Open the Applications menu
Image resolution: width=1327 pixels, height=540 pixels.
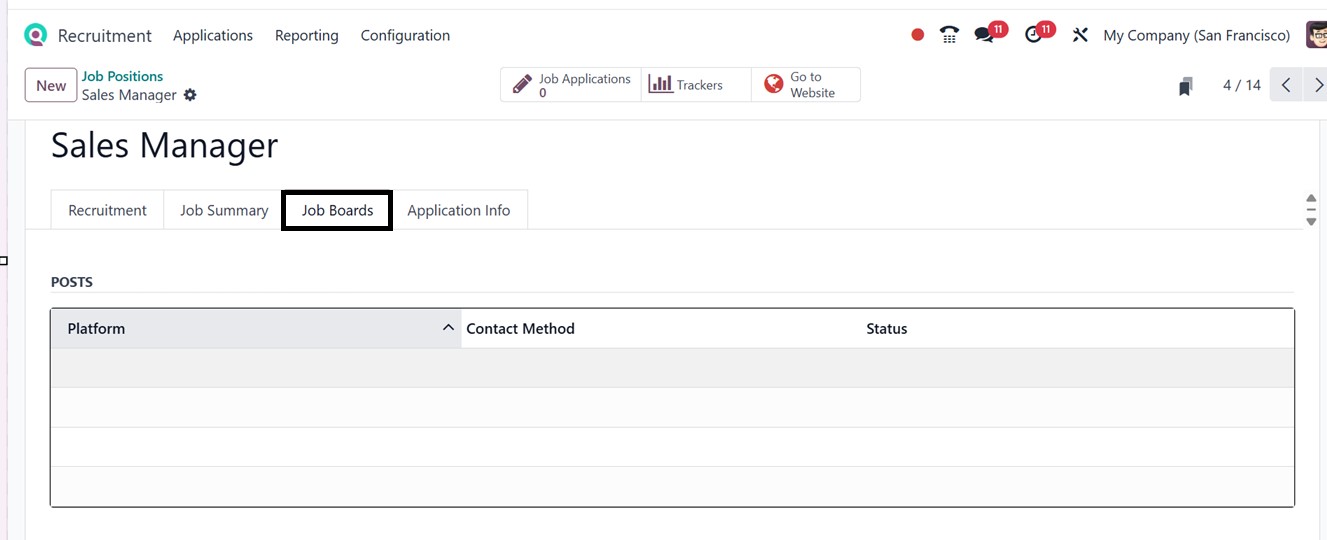click(213, 35)
